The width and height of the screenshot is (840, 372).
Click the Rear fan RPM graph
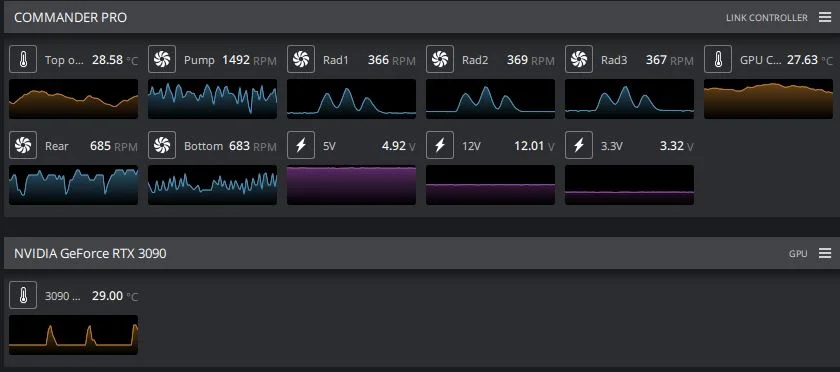73,185
